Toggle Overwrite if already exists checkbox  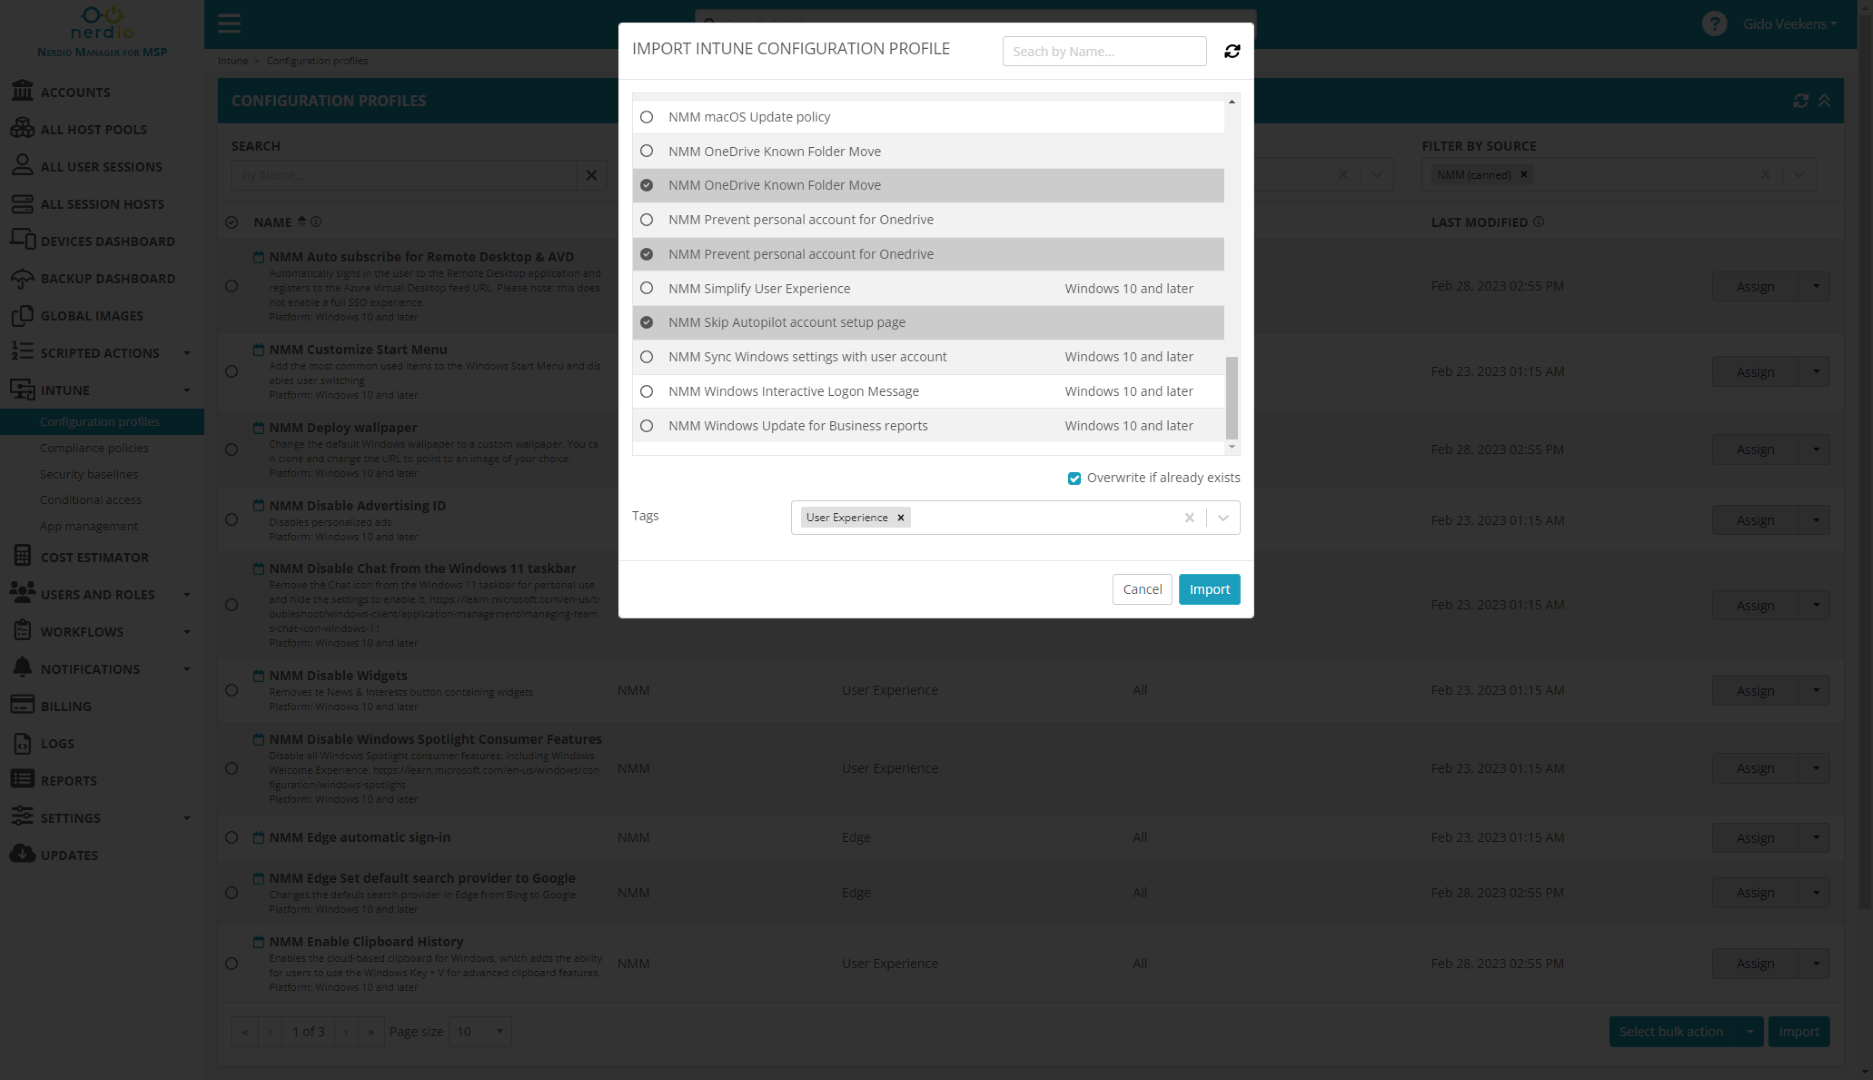click(1074, 478)
